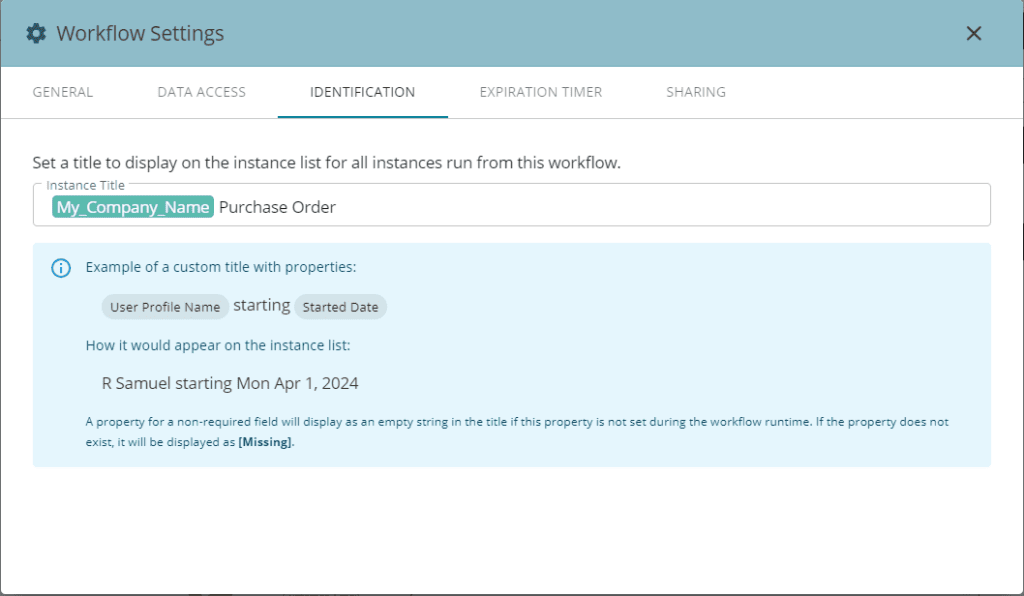Go to the Expiration Timer tab
1024x596 pixels.
click(x=540, y=92)
